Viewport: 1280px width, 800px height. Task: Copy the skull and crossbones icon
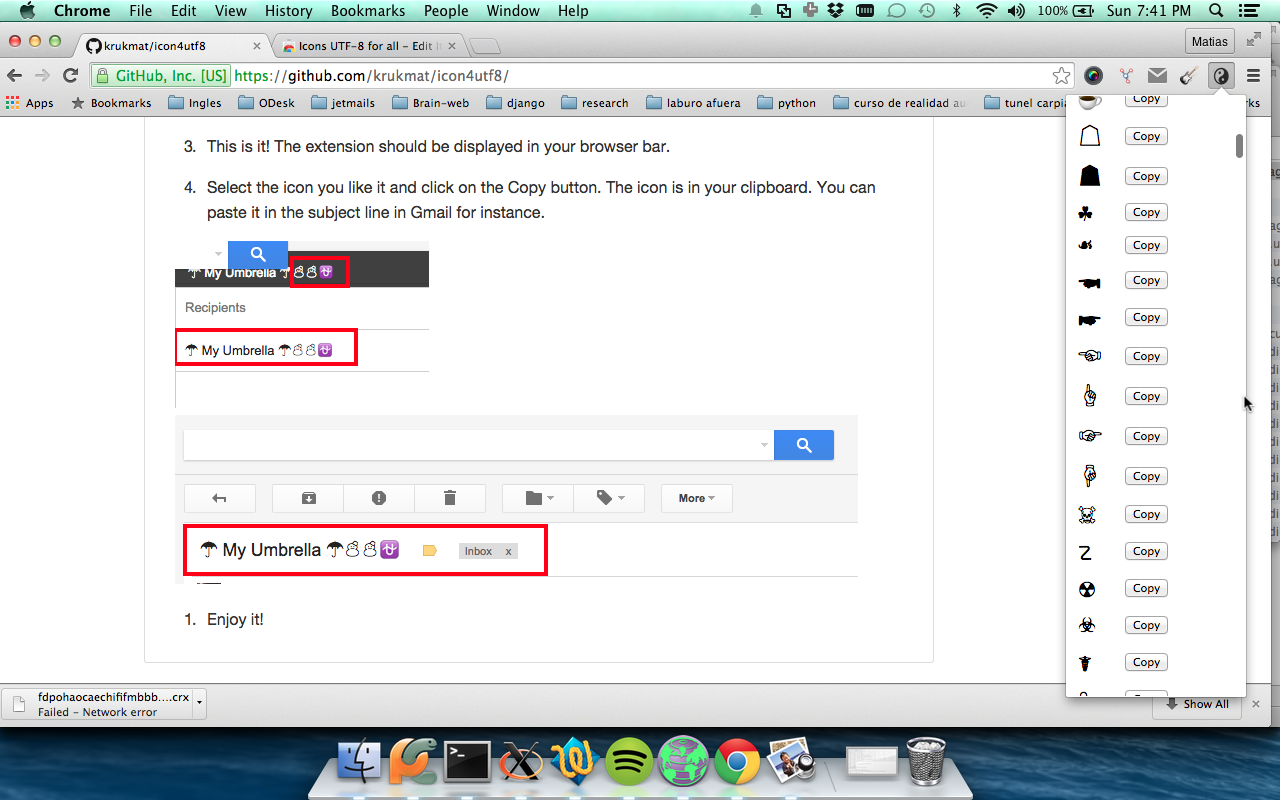pyautogui.click(x=1146, y=514)
